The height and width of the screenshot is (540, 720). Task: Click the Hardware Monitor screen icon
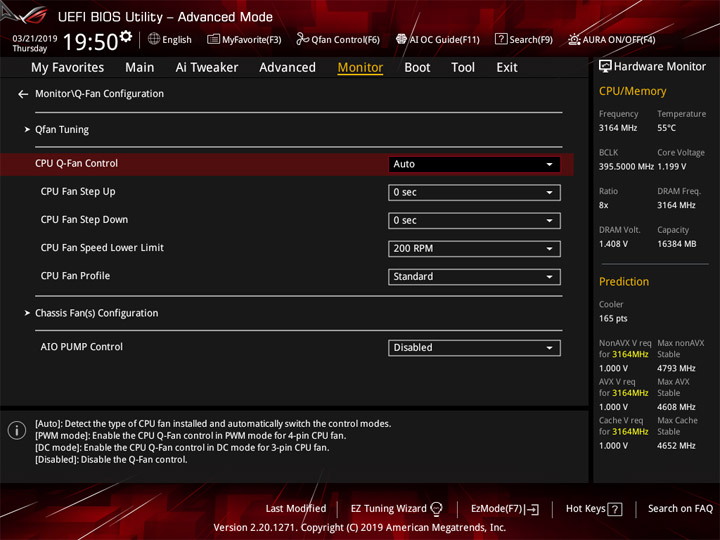click(x=605, y=66)
